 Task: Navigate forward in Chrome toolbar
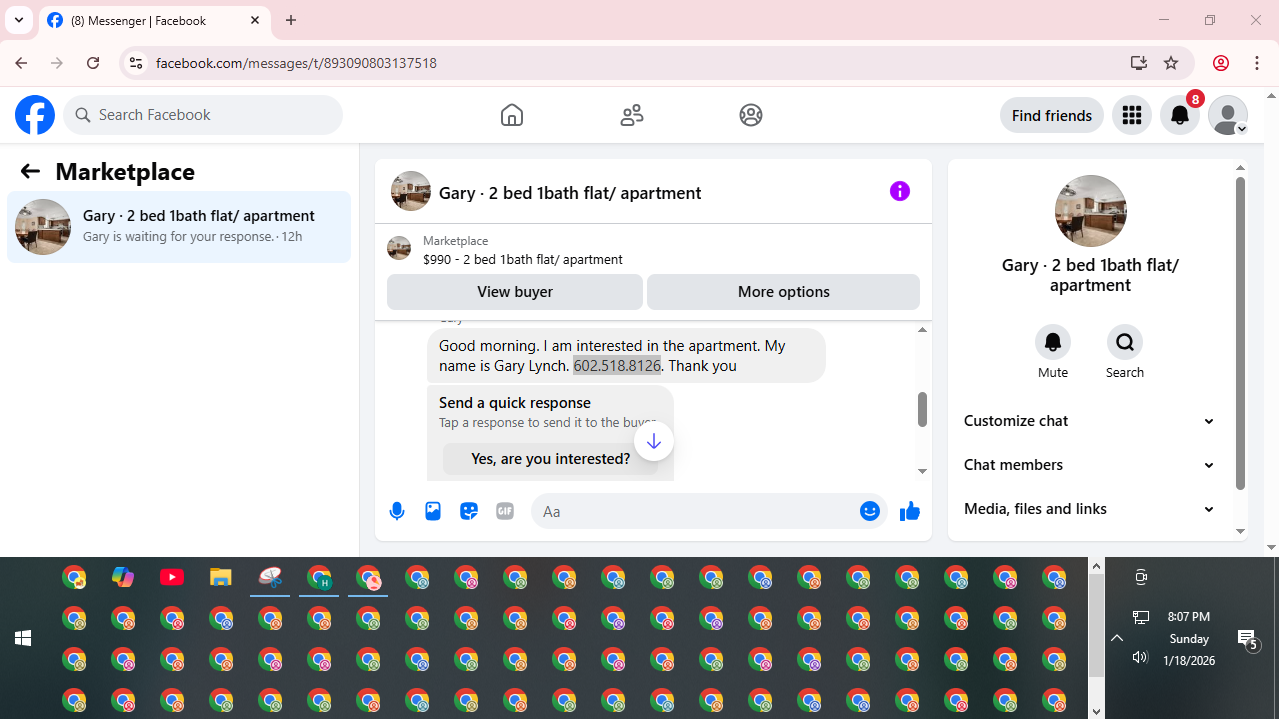point(57,63)
